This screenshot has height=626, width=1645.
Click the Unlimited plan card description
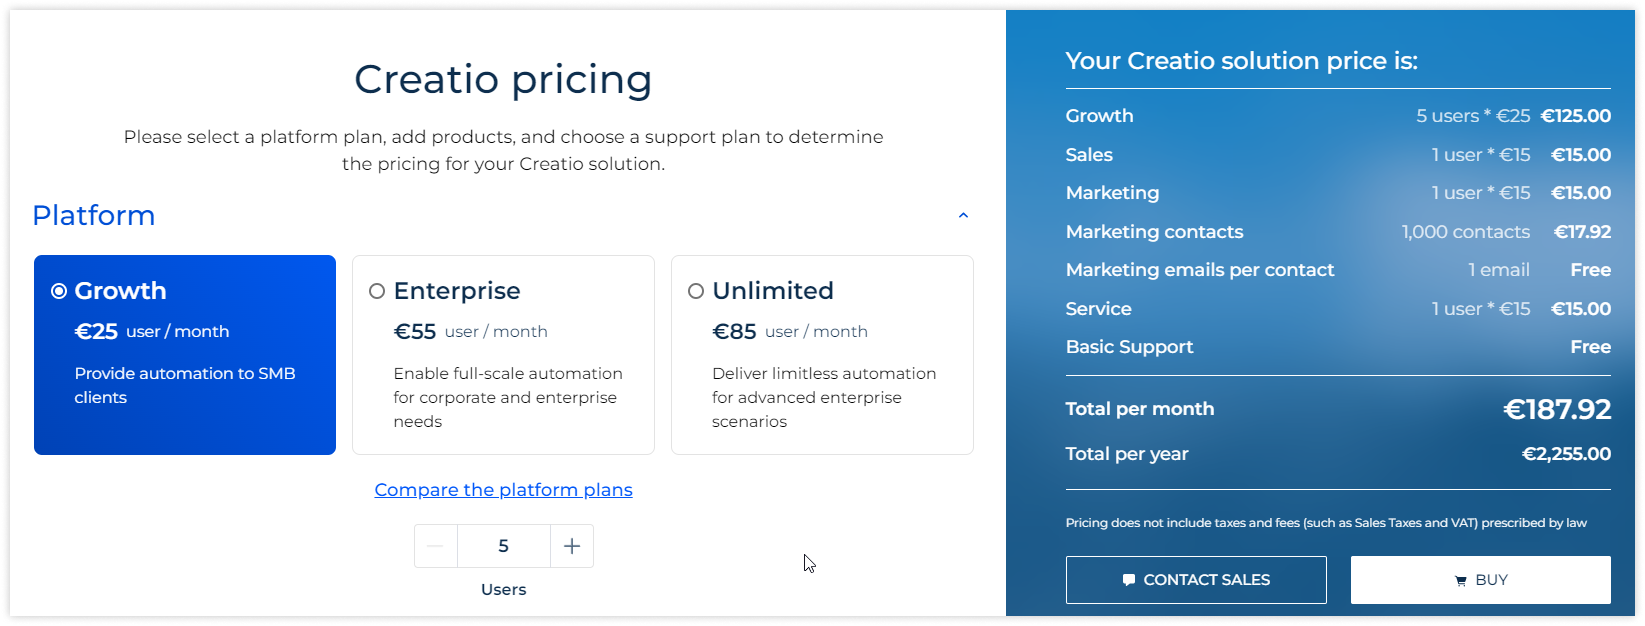point(824,398)
